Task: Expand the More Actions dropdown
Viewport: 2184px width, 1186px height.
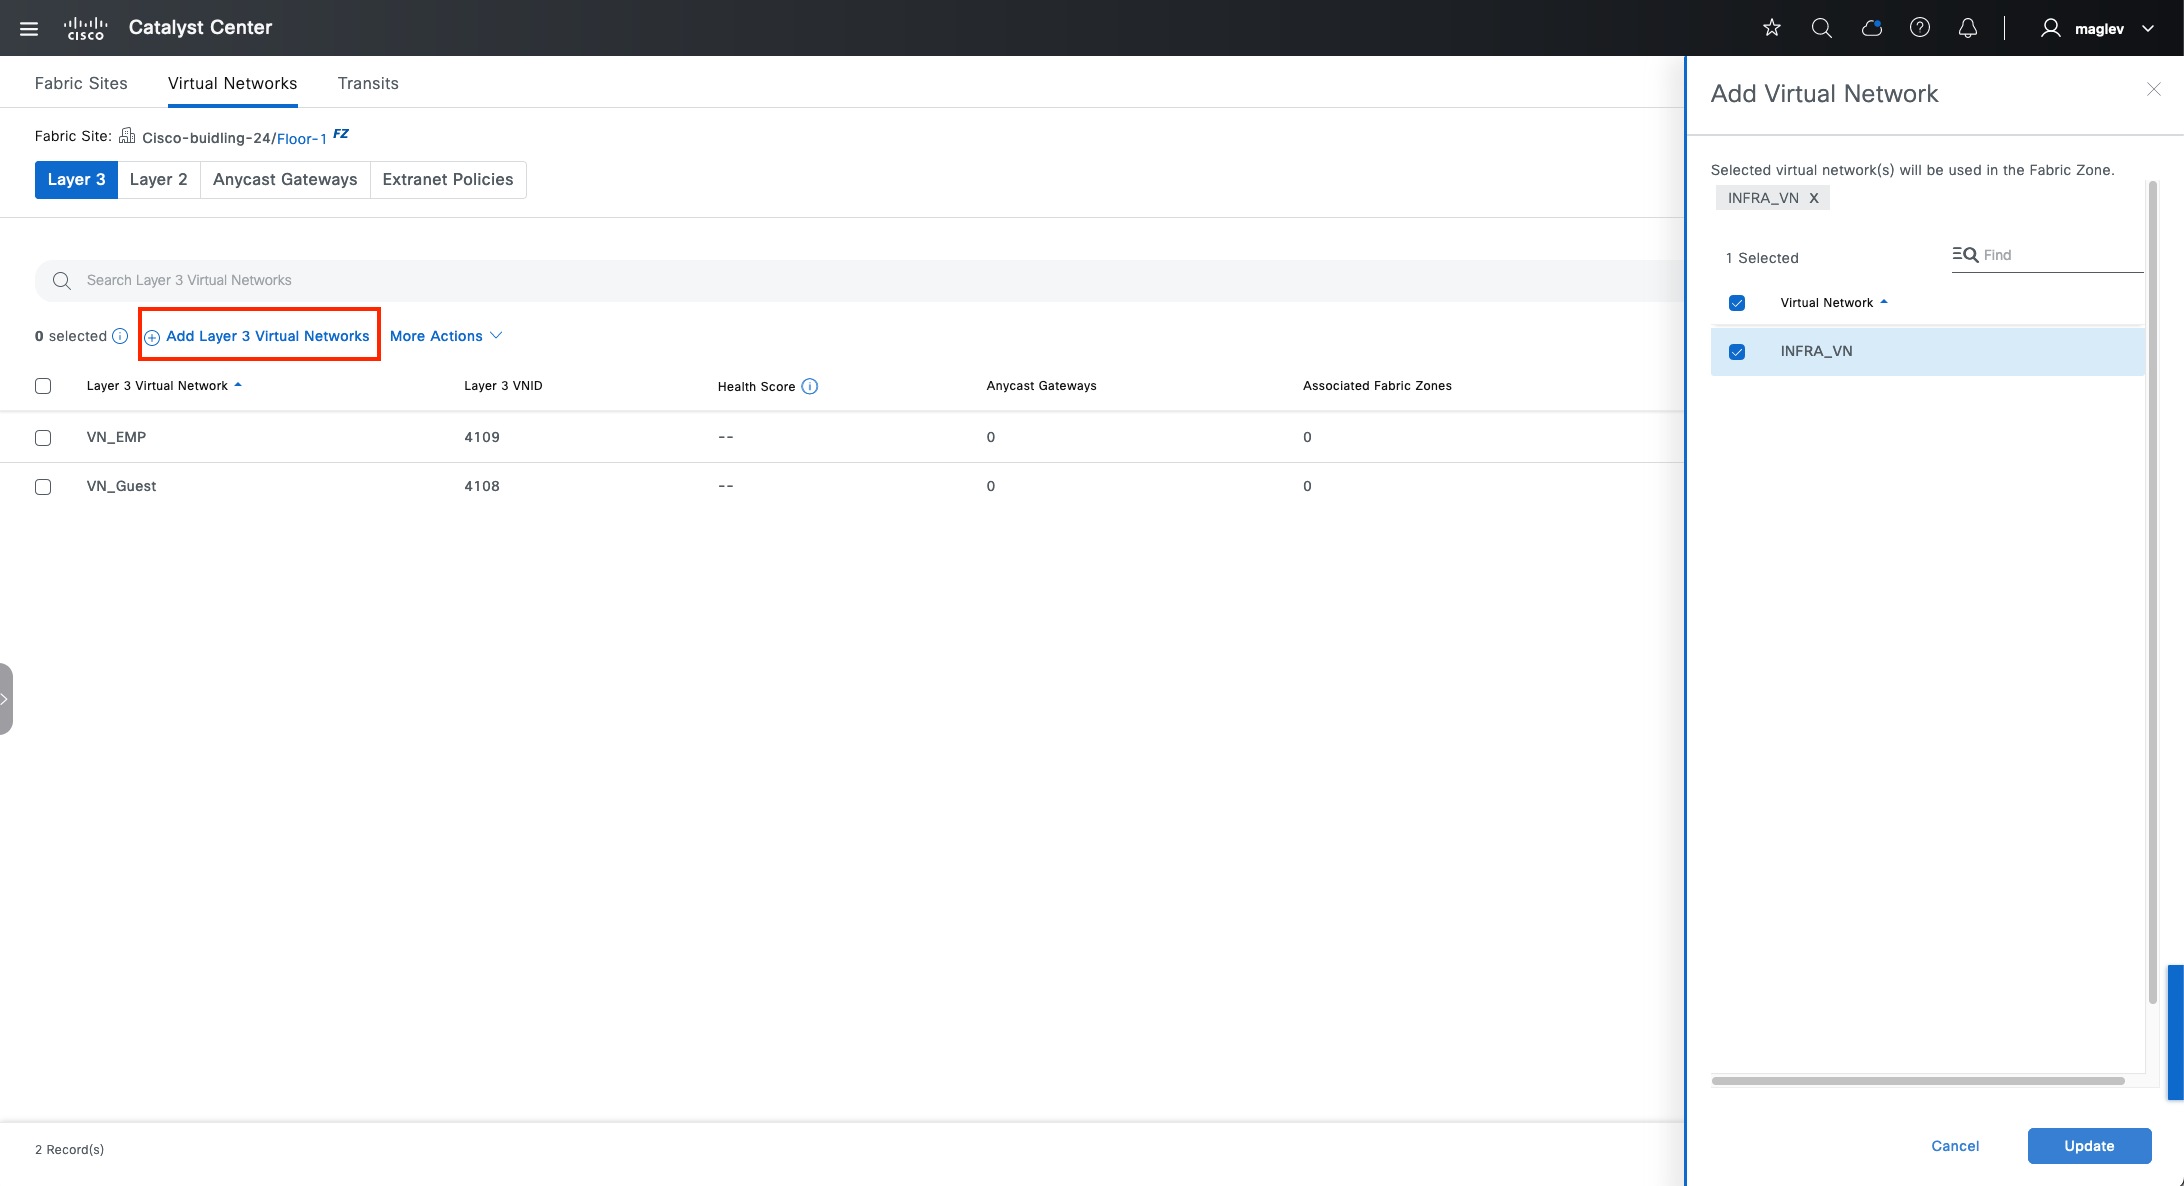Action: click(446, 336)
